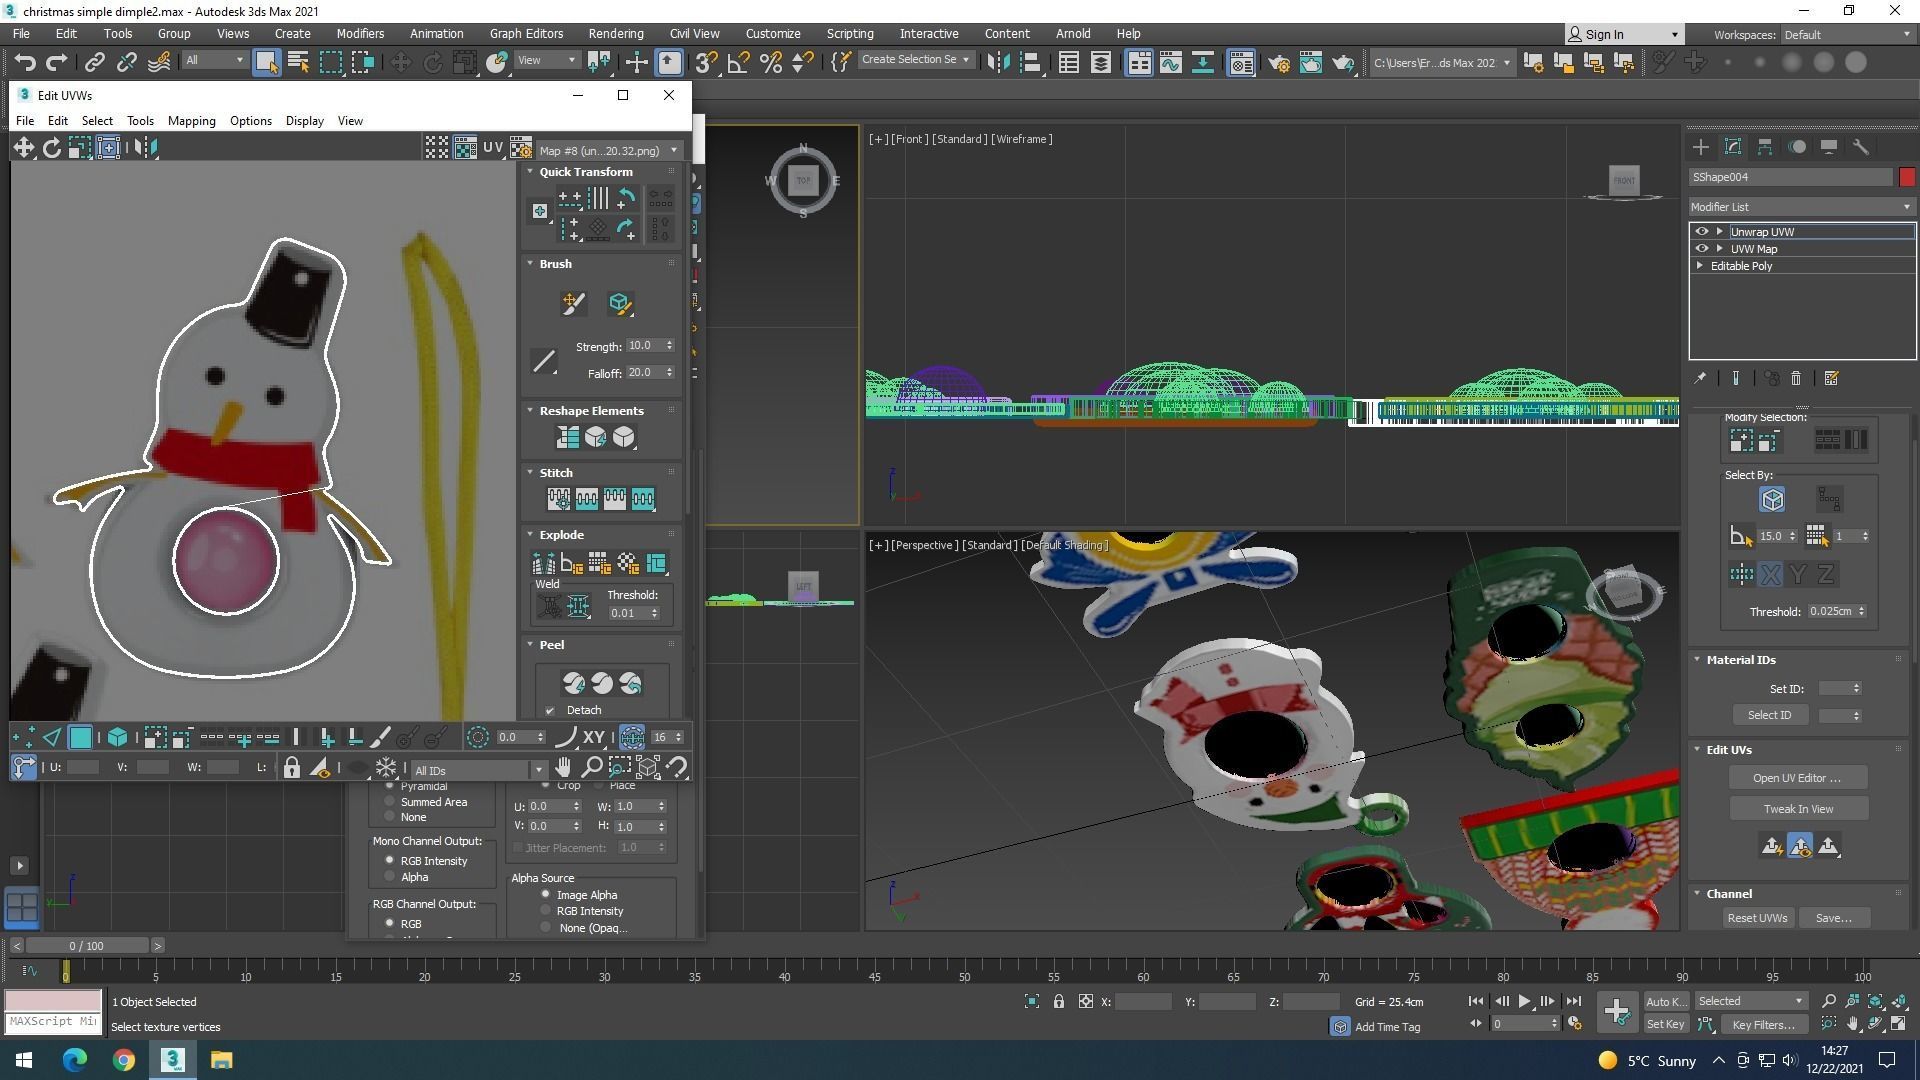This screenshot has width=1920, height=1080.
Task: Toggle the Detach checkbox under Peel
Action: pos(550,711)
